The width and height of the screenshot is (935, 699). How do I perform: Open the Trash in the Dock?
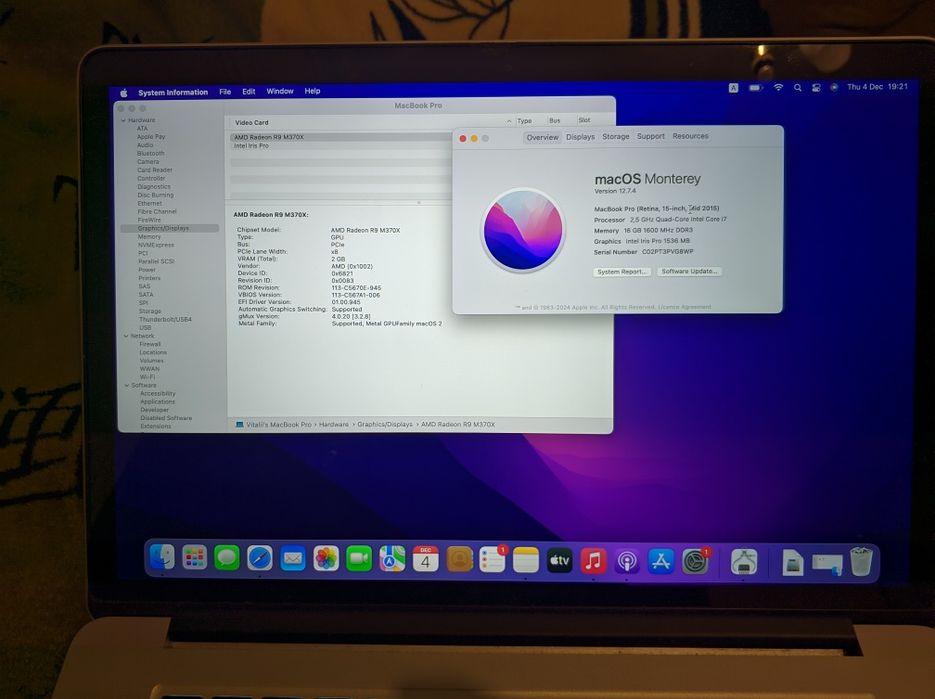(861, 562)
